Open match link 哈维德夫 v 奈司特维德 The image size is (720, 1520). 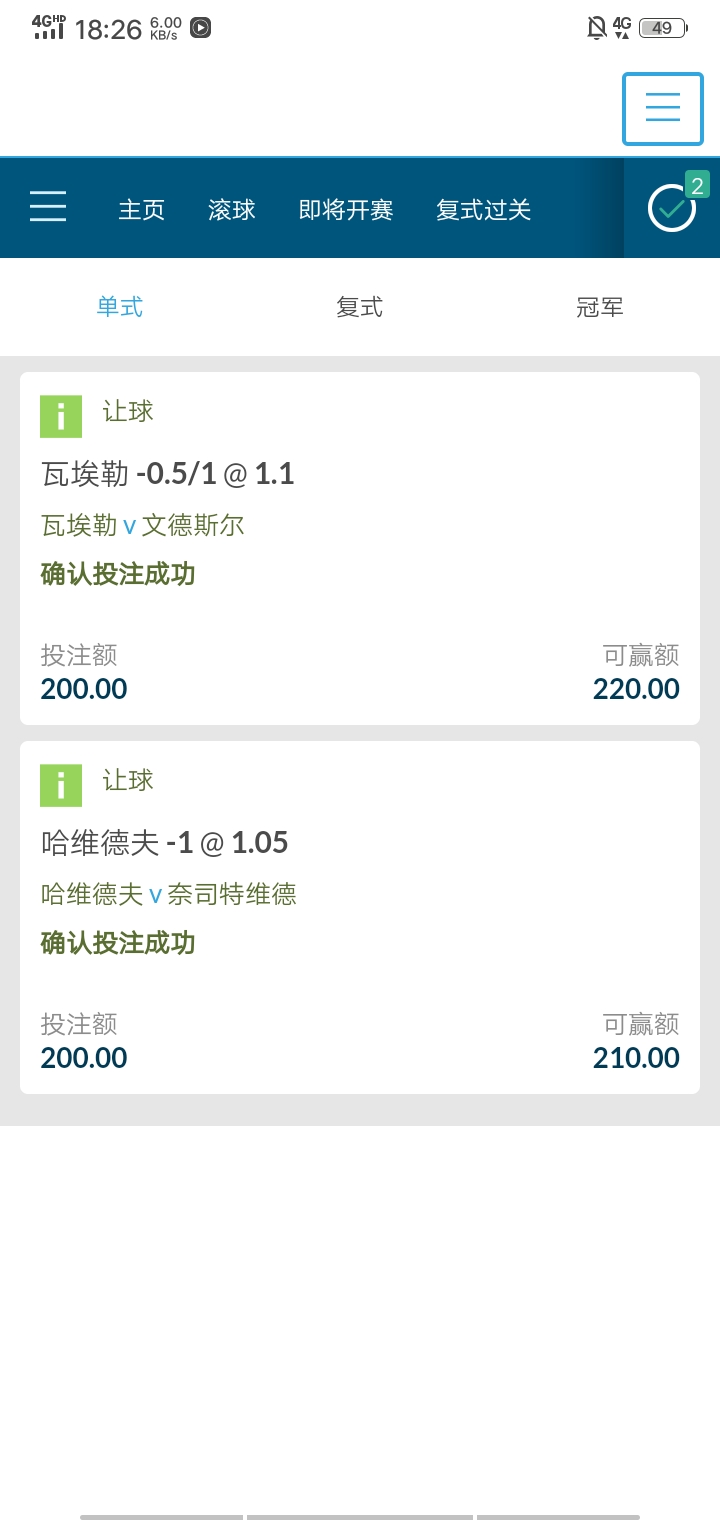[169, 894]
